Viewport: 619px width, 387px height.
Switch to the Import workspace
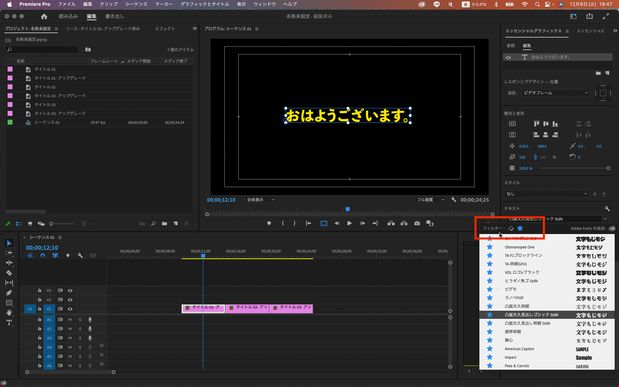pos(68,16)
